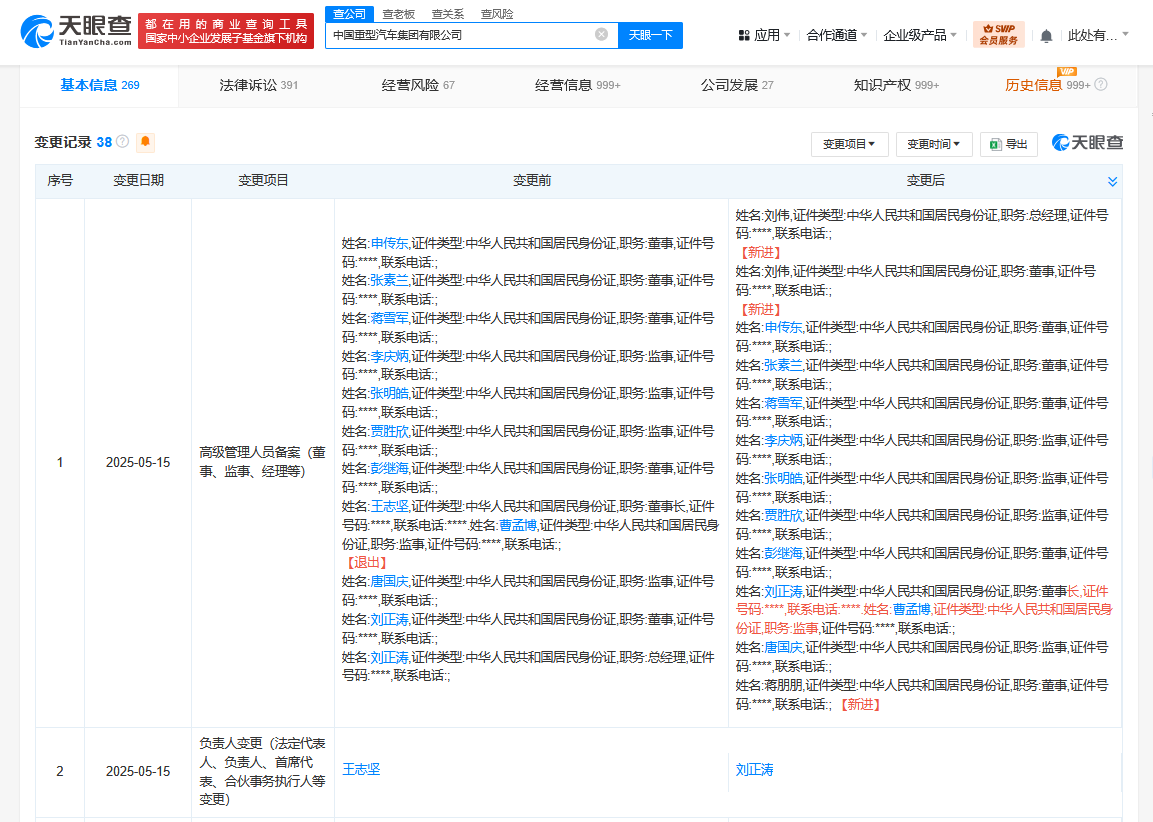This screenshot has height=822, width=1153.
Task: Select the 查老板 search mode tab
Action: [399, 14]
